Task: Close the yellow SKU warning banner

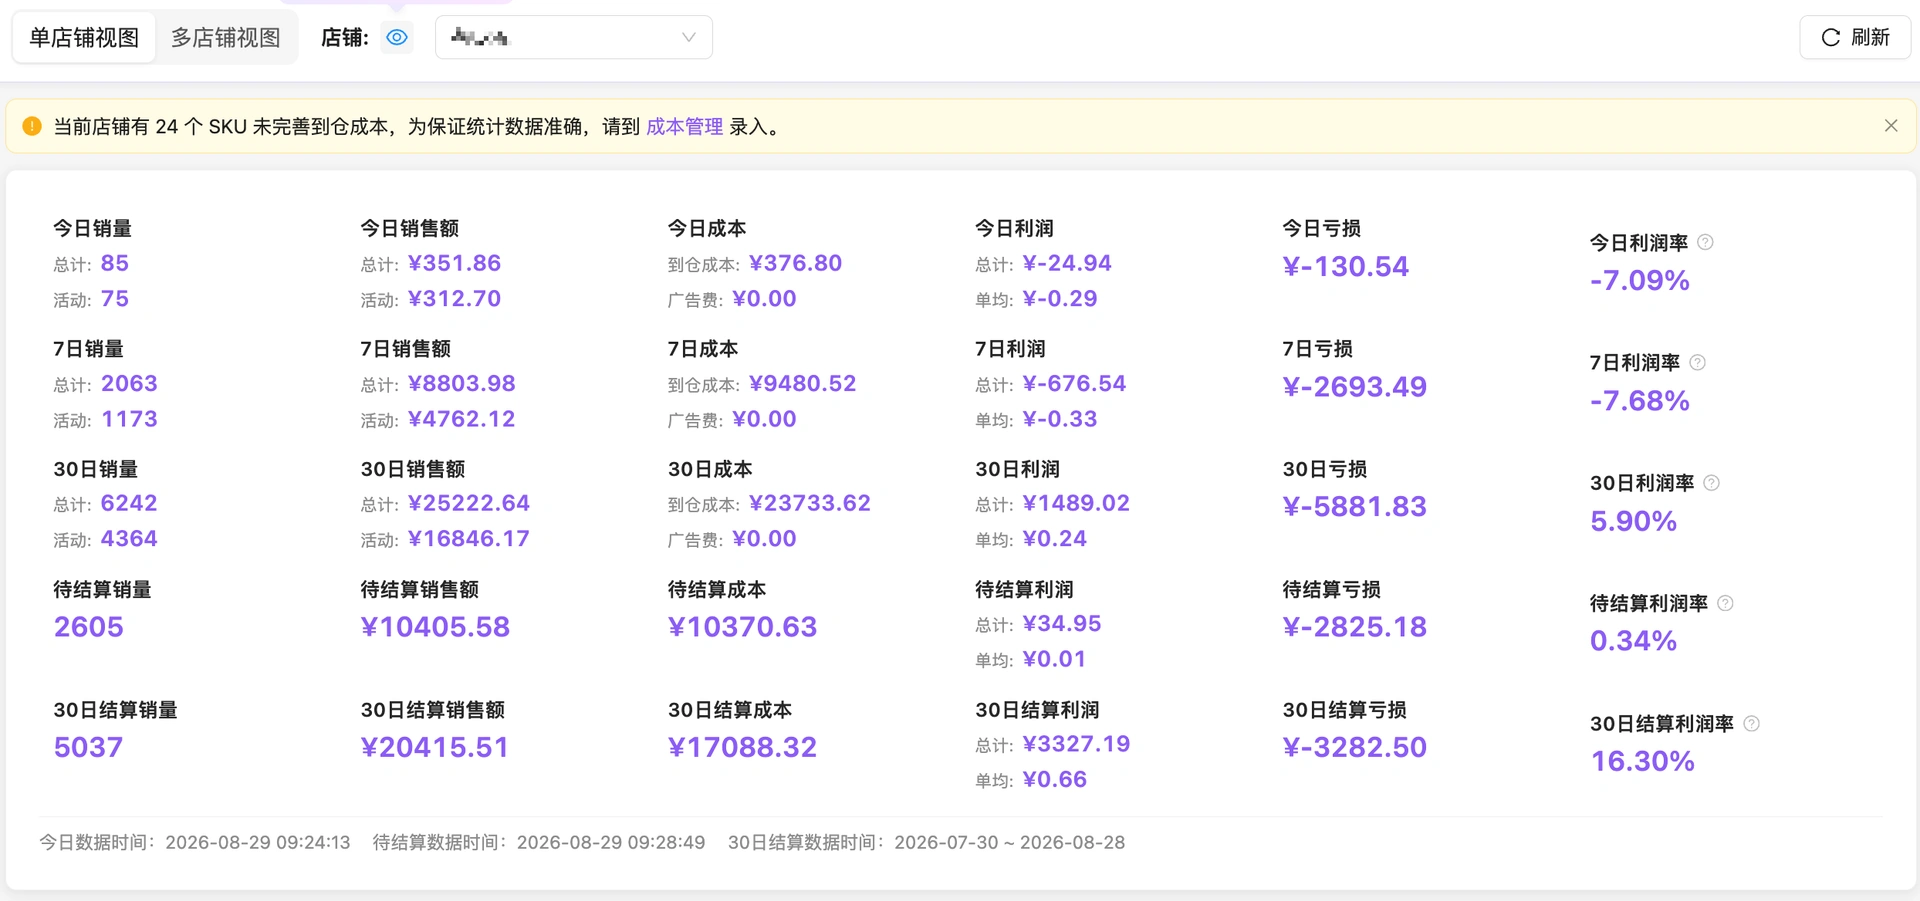Action: (x=1890, y=126)
